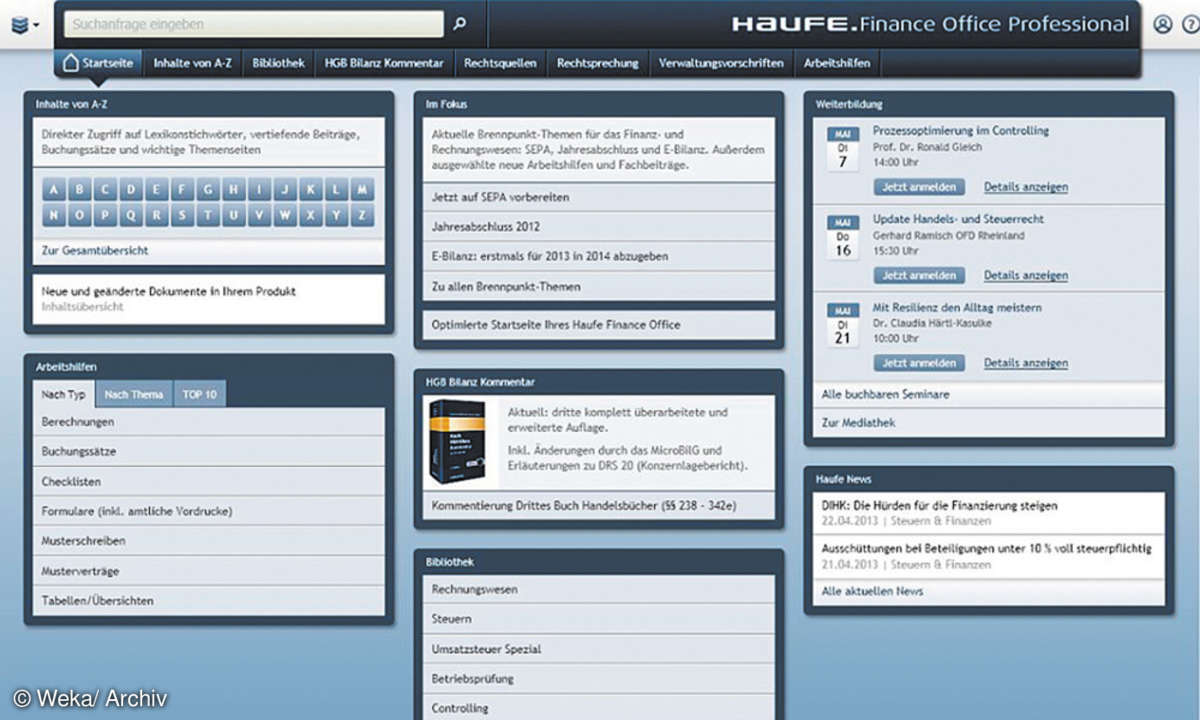This screenshot has width=1200, height=720.
Task: Open the Verwaltungsvorschriften navigation item
Action: coord(721,63)
